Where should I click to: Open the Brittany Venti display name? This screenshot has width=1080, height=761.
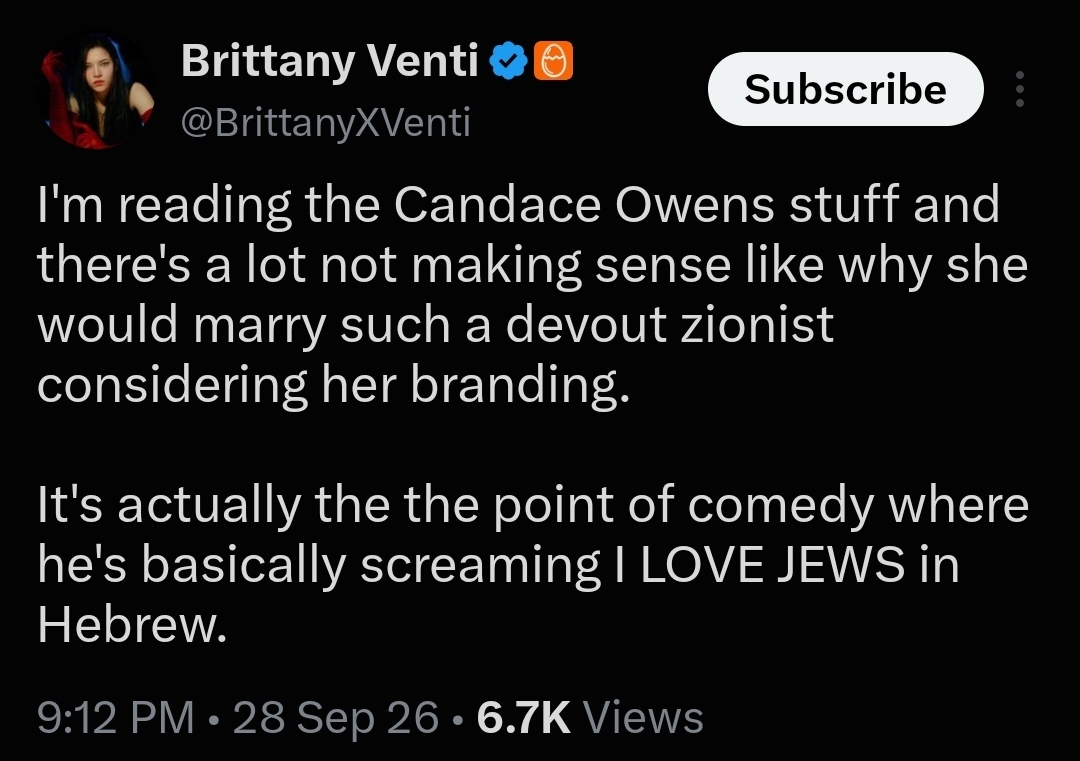(x=330, y=61)
